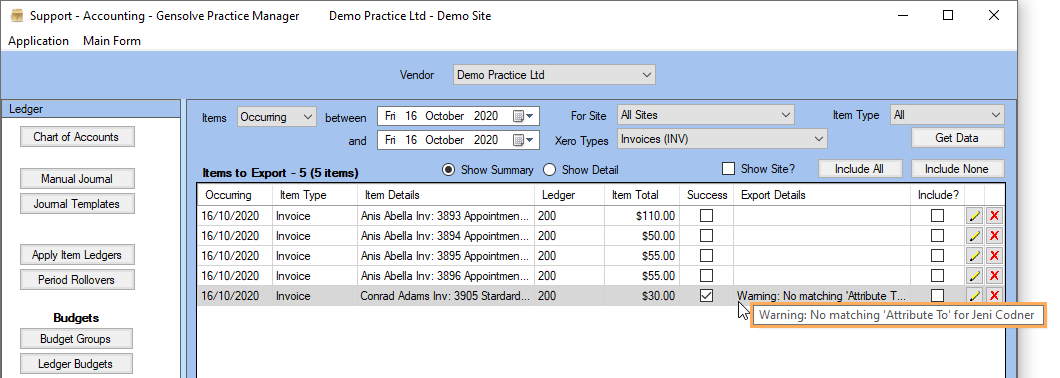Click the Get Data button

pyautogui.click(x=957, y=137)
